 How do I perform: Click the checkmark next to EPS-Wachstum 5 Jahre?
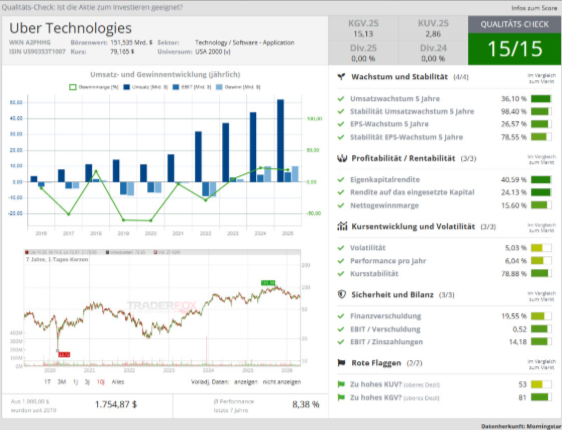tap(341, 124)
